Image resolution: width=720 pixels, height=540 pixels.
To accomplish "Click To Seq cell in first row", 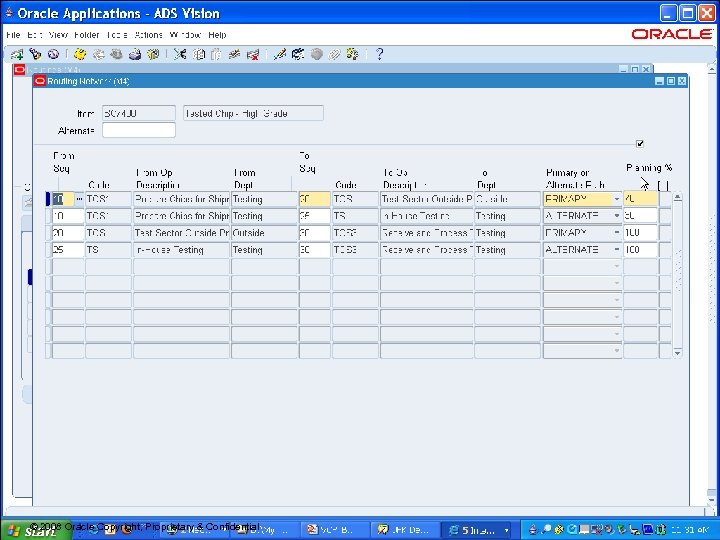I will click(315, 199).
